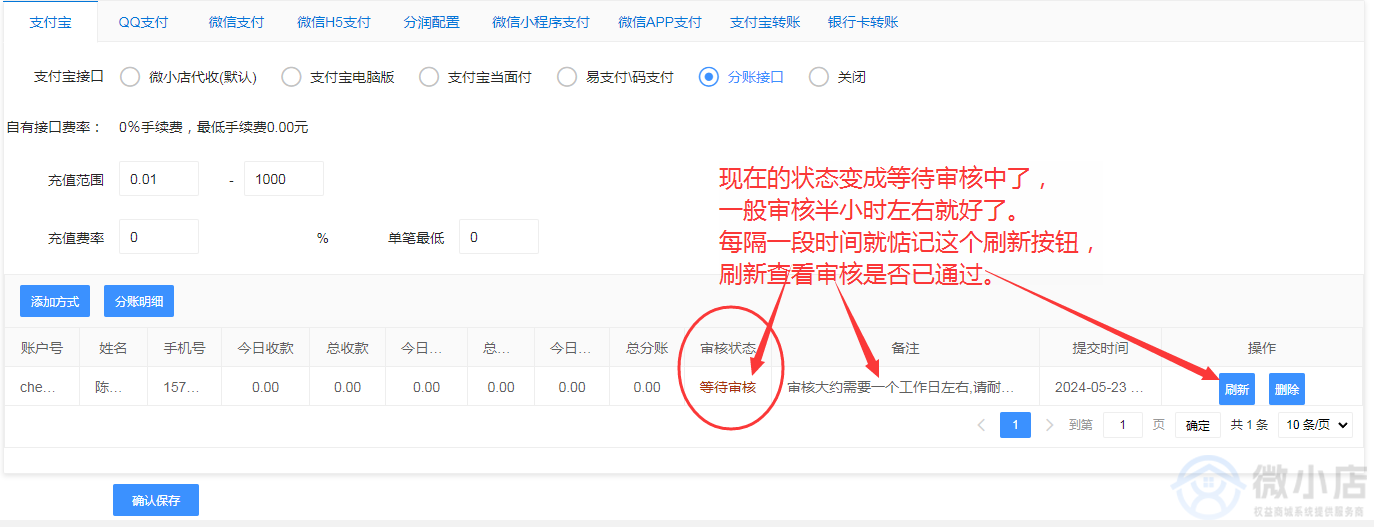The width and height of the screenshot is (1374, 527).
Task: Select page number 1
Action: pyautogui.click(x=1015, y=425)
